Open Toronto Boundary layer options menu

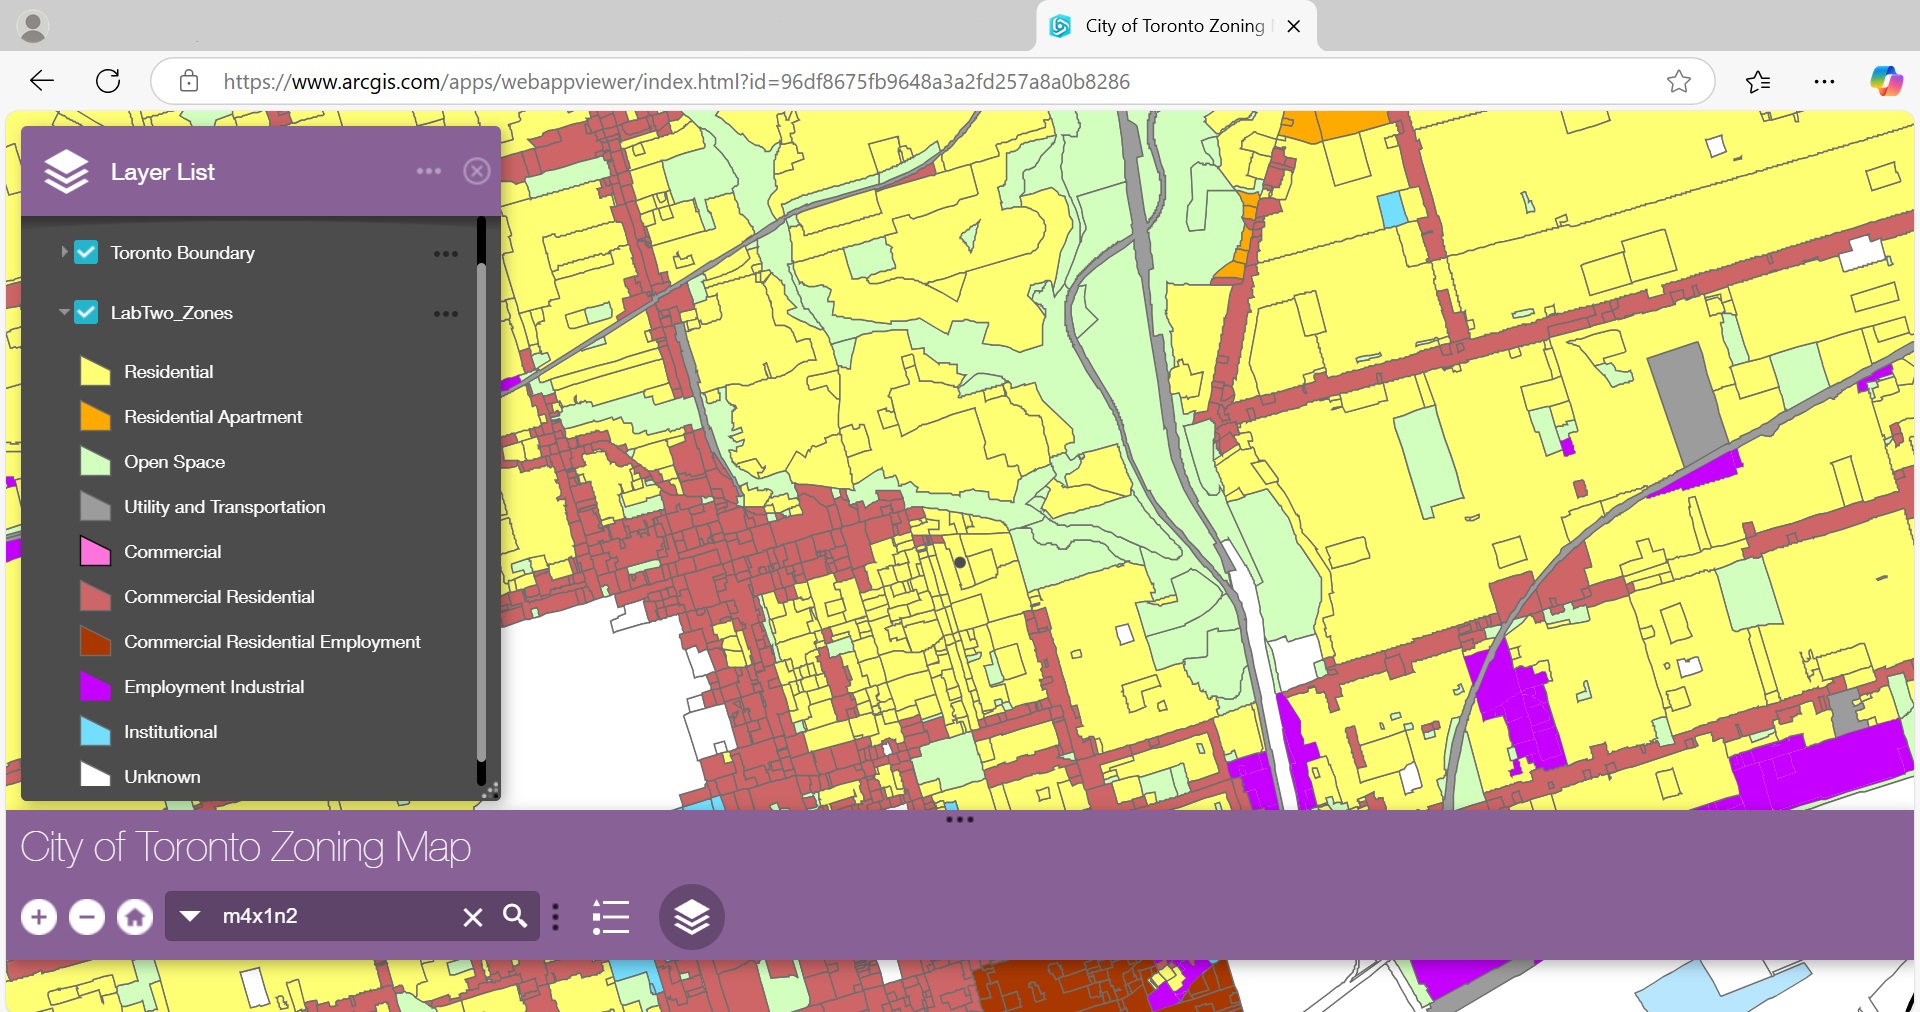click(446, 254)
